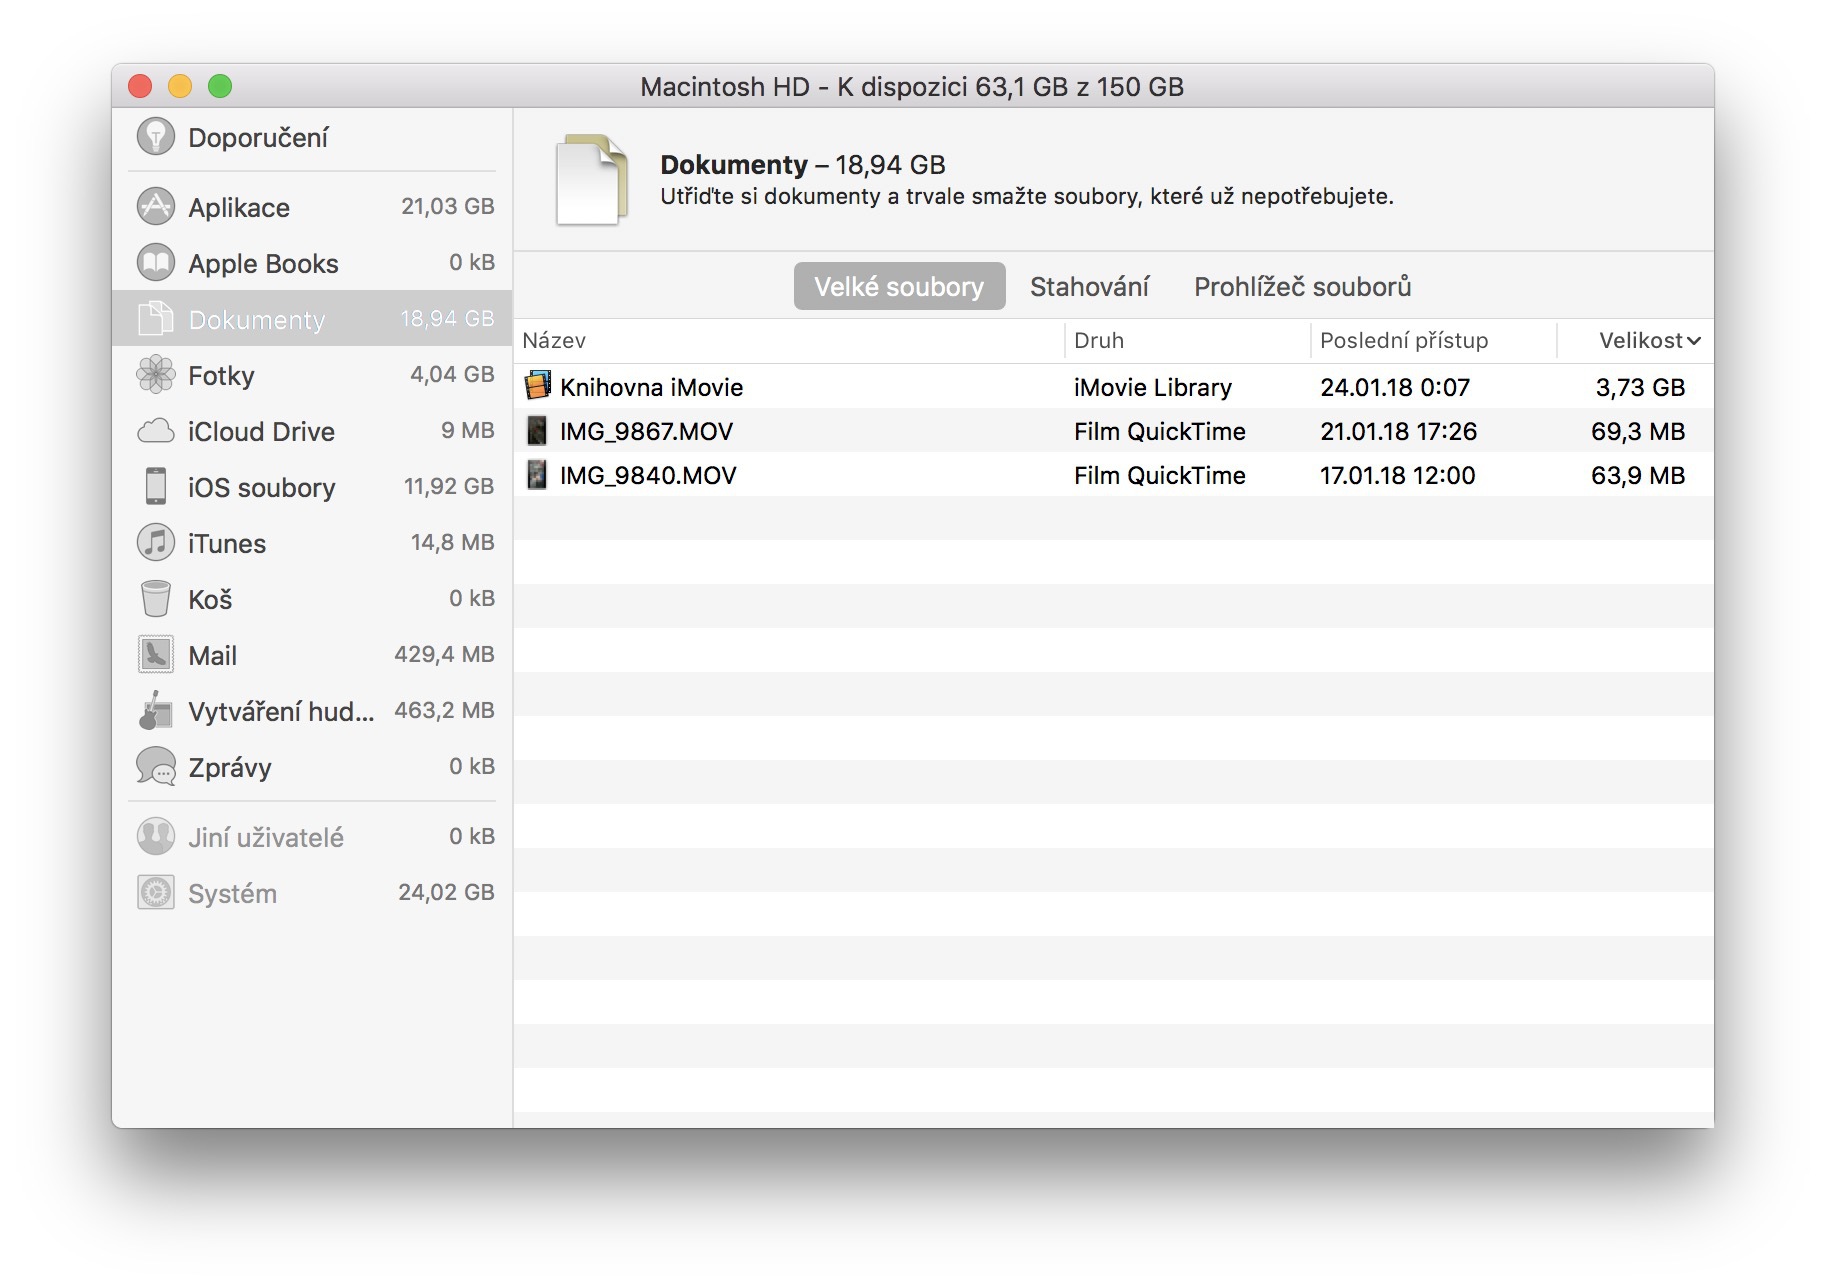Select Zprávy in the sidebar
Image resolution: width=1826 pixels, height=1288 pixels.
312,767
